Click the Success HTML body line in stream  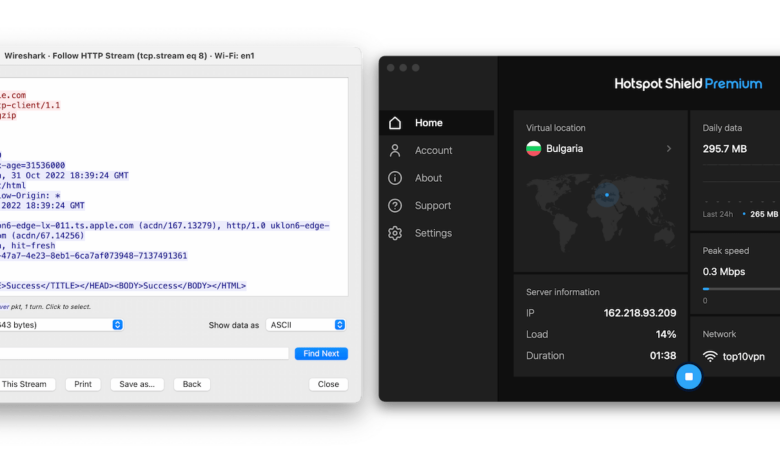123,285
